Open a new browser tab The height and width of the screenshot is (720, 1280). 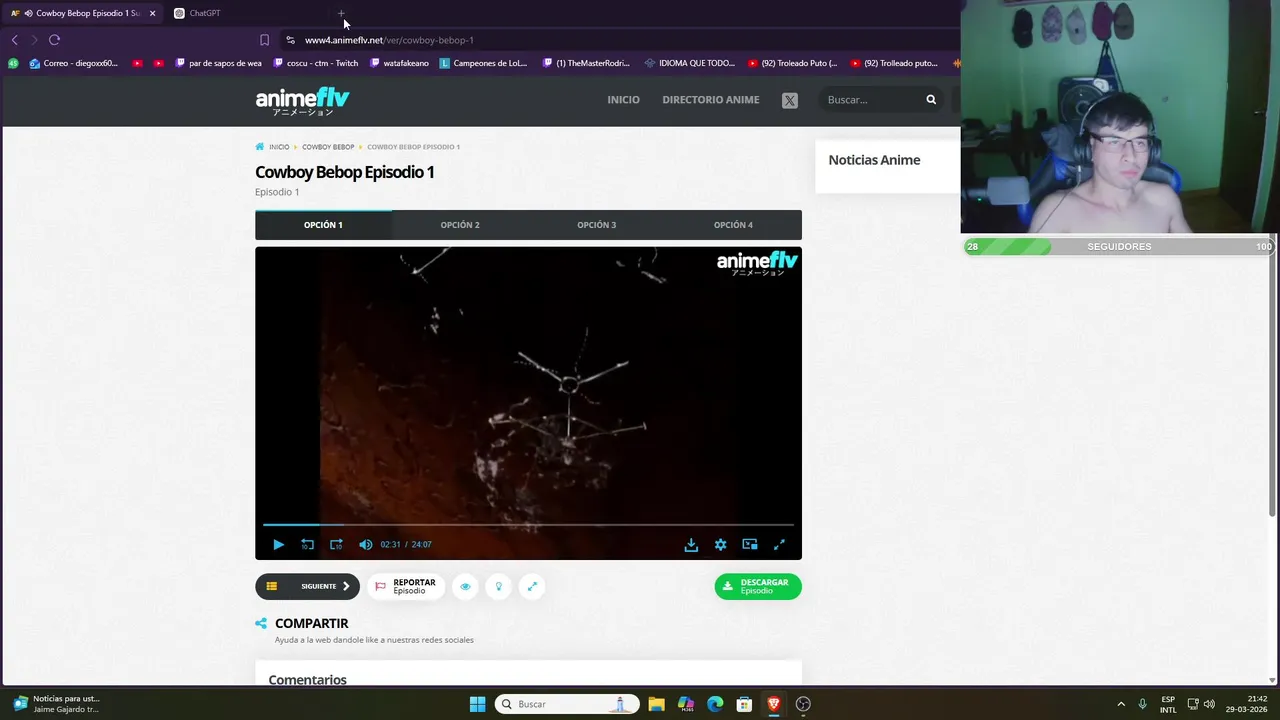pos(341,14)
